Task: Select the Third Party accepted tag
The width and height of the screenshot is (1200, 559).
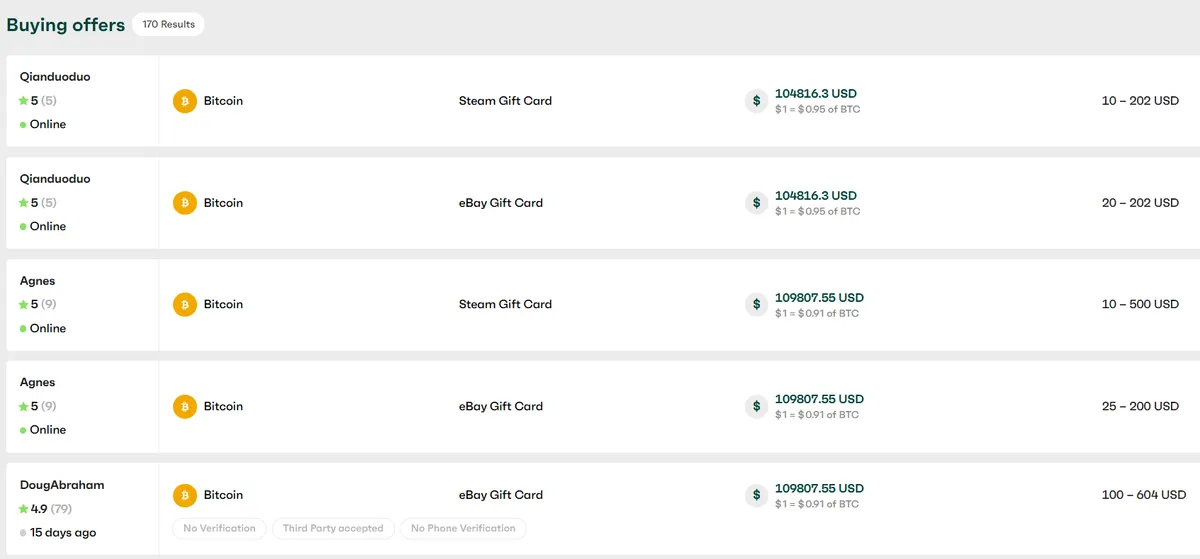Action: point(333,528)
